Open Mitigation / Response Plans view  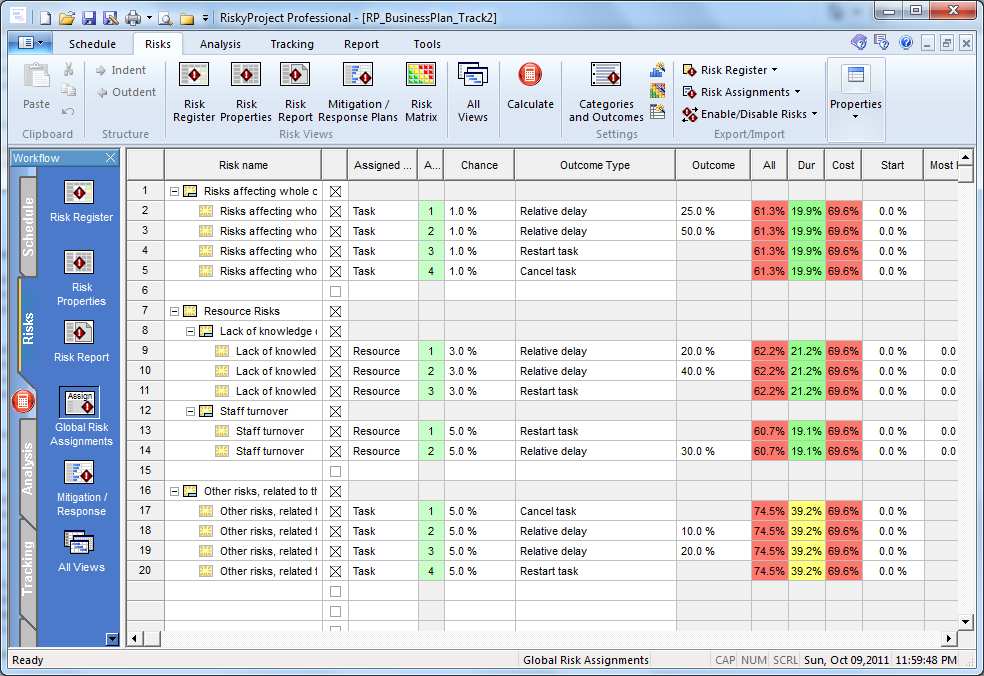point(358,88)
